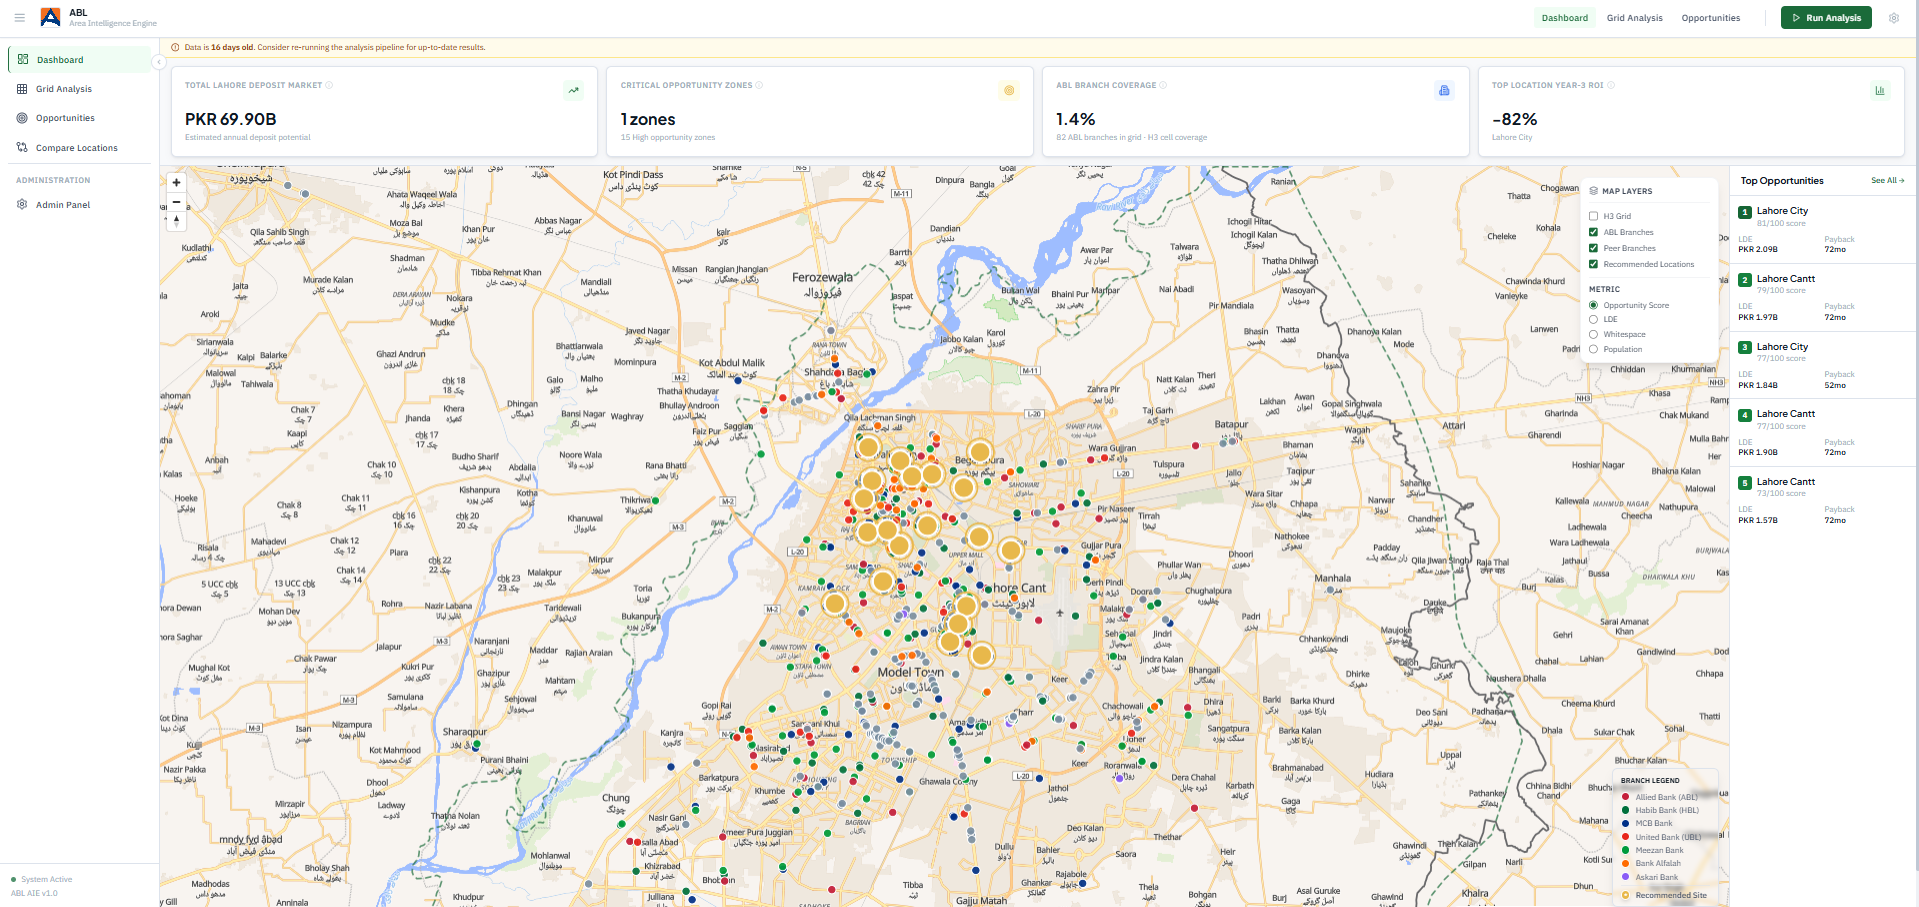Open the Lahore Cantt opportunity with 79/100 score
This screenshot has height=907, width=1919.
(x=1821, y=298)
